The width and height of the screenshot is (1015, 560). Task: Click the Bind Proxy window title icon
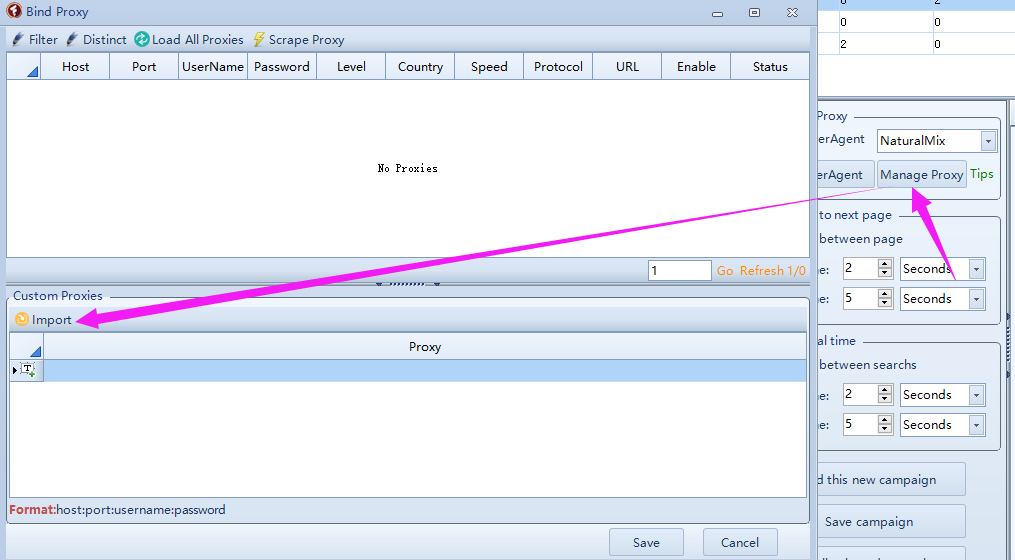coord(14,12)
